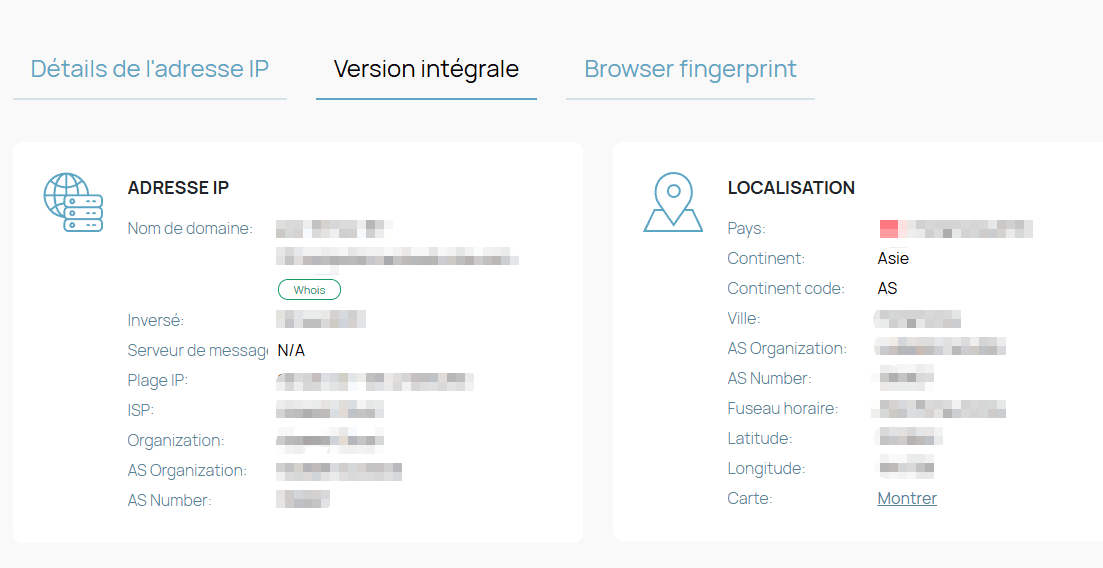The image size is (1103, 568).
Task: Click the ISP label
Action: tap(141, 410)
